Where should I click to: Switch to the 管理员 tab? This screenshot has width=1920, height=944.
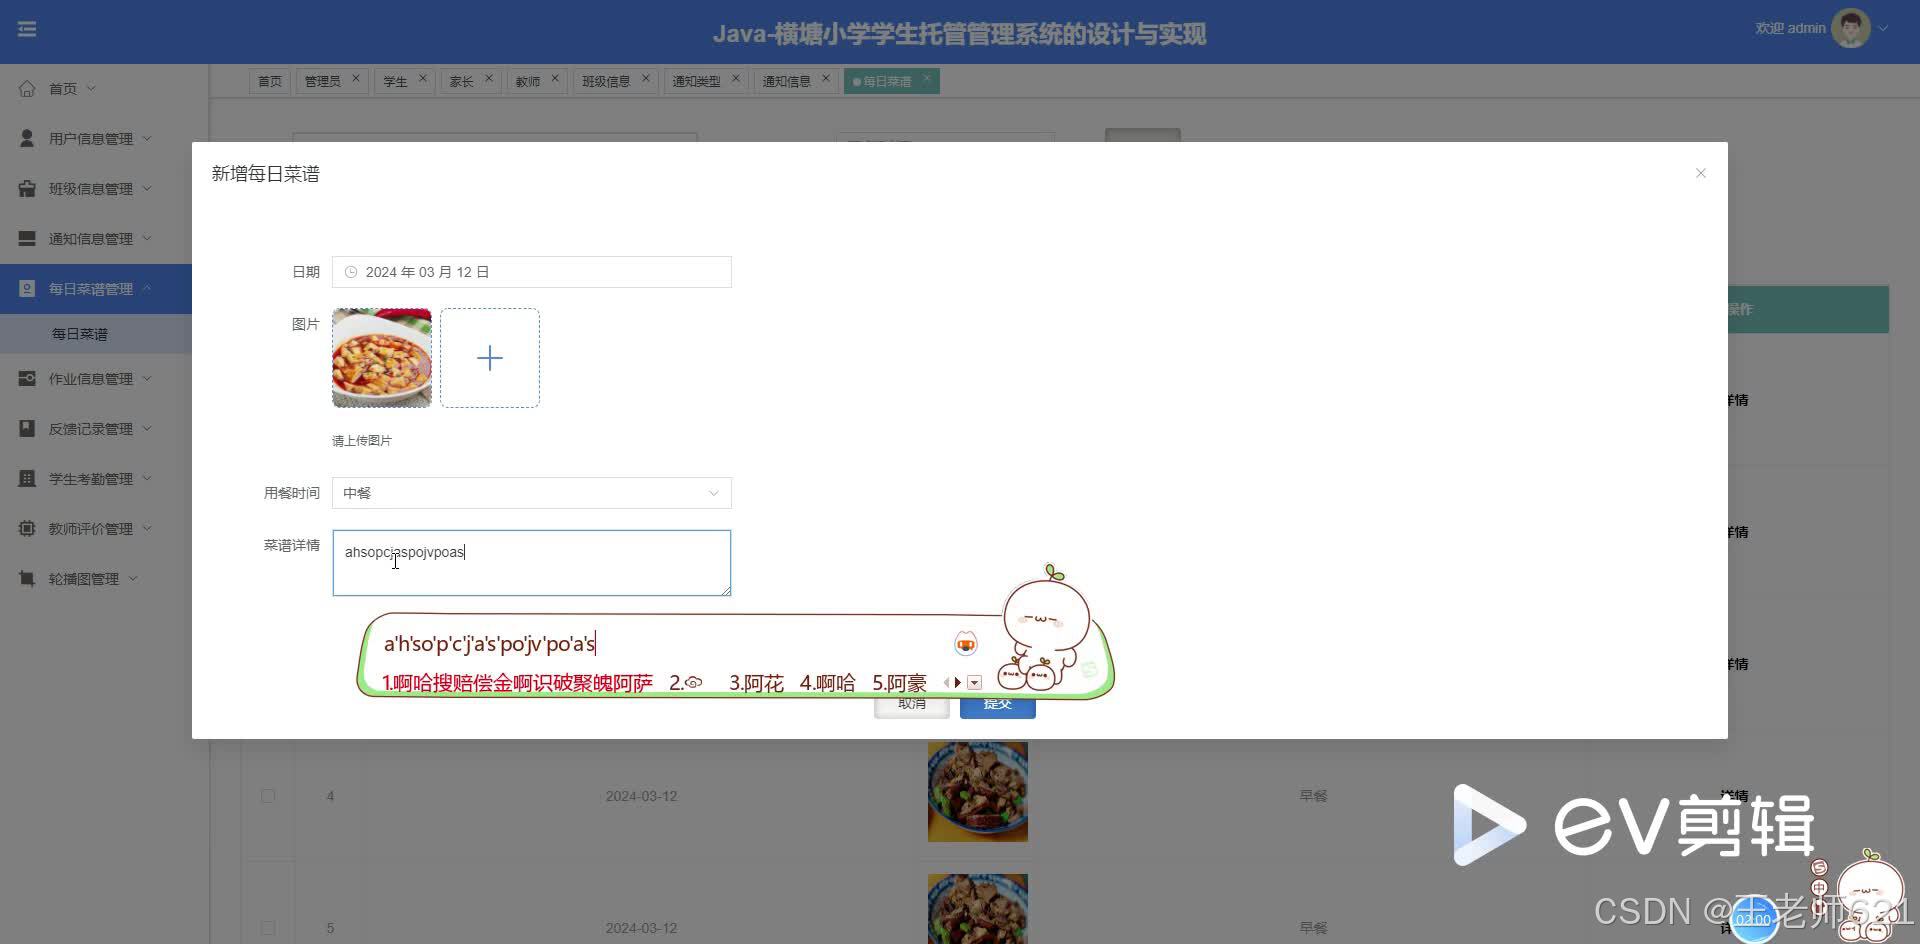(322, 81)
